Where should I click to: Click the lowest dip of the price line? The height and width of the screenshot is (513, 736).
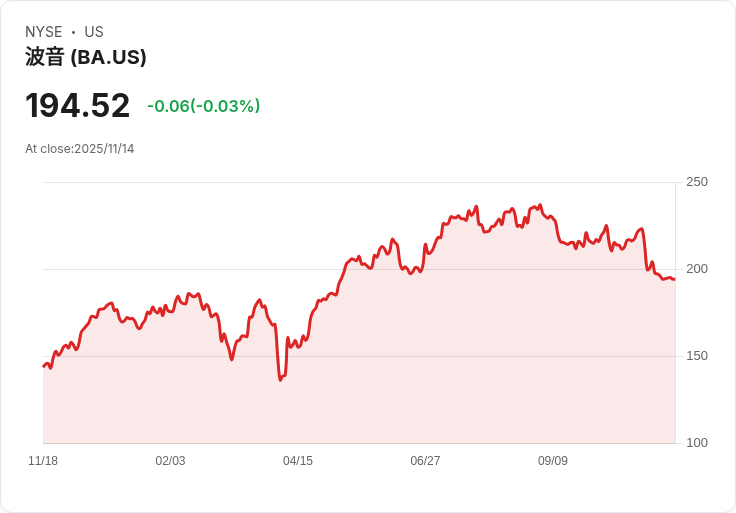pyautogui.click(x=281, y=380)
